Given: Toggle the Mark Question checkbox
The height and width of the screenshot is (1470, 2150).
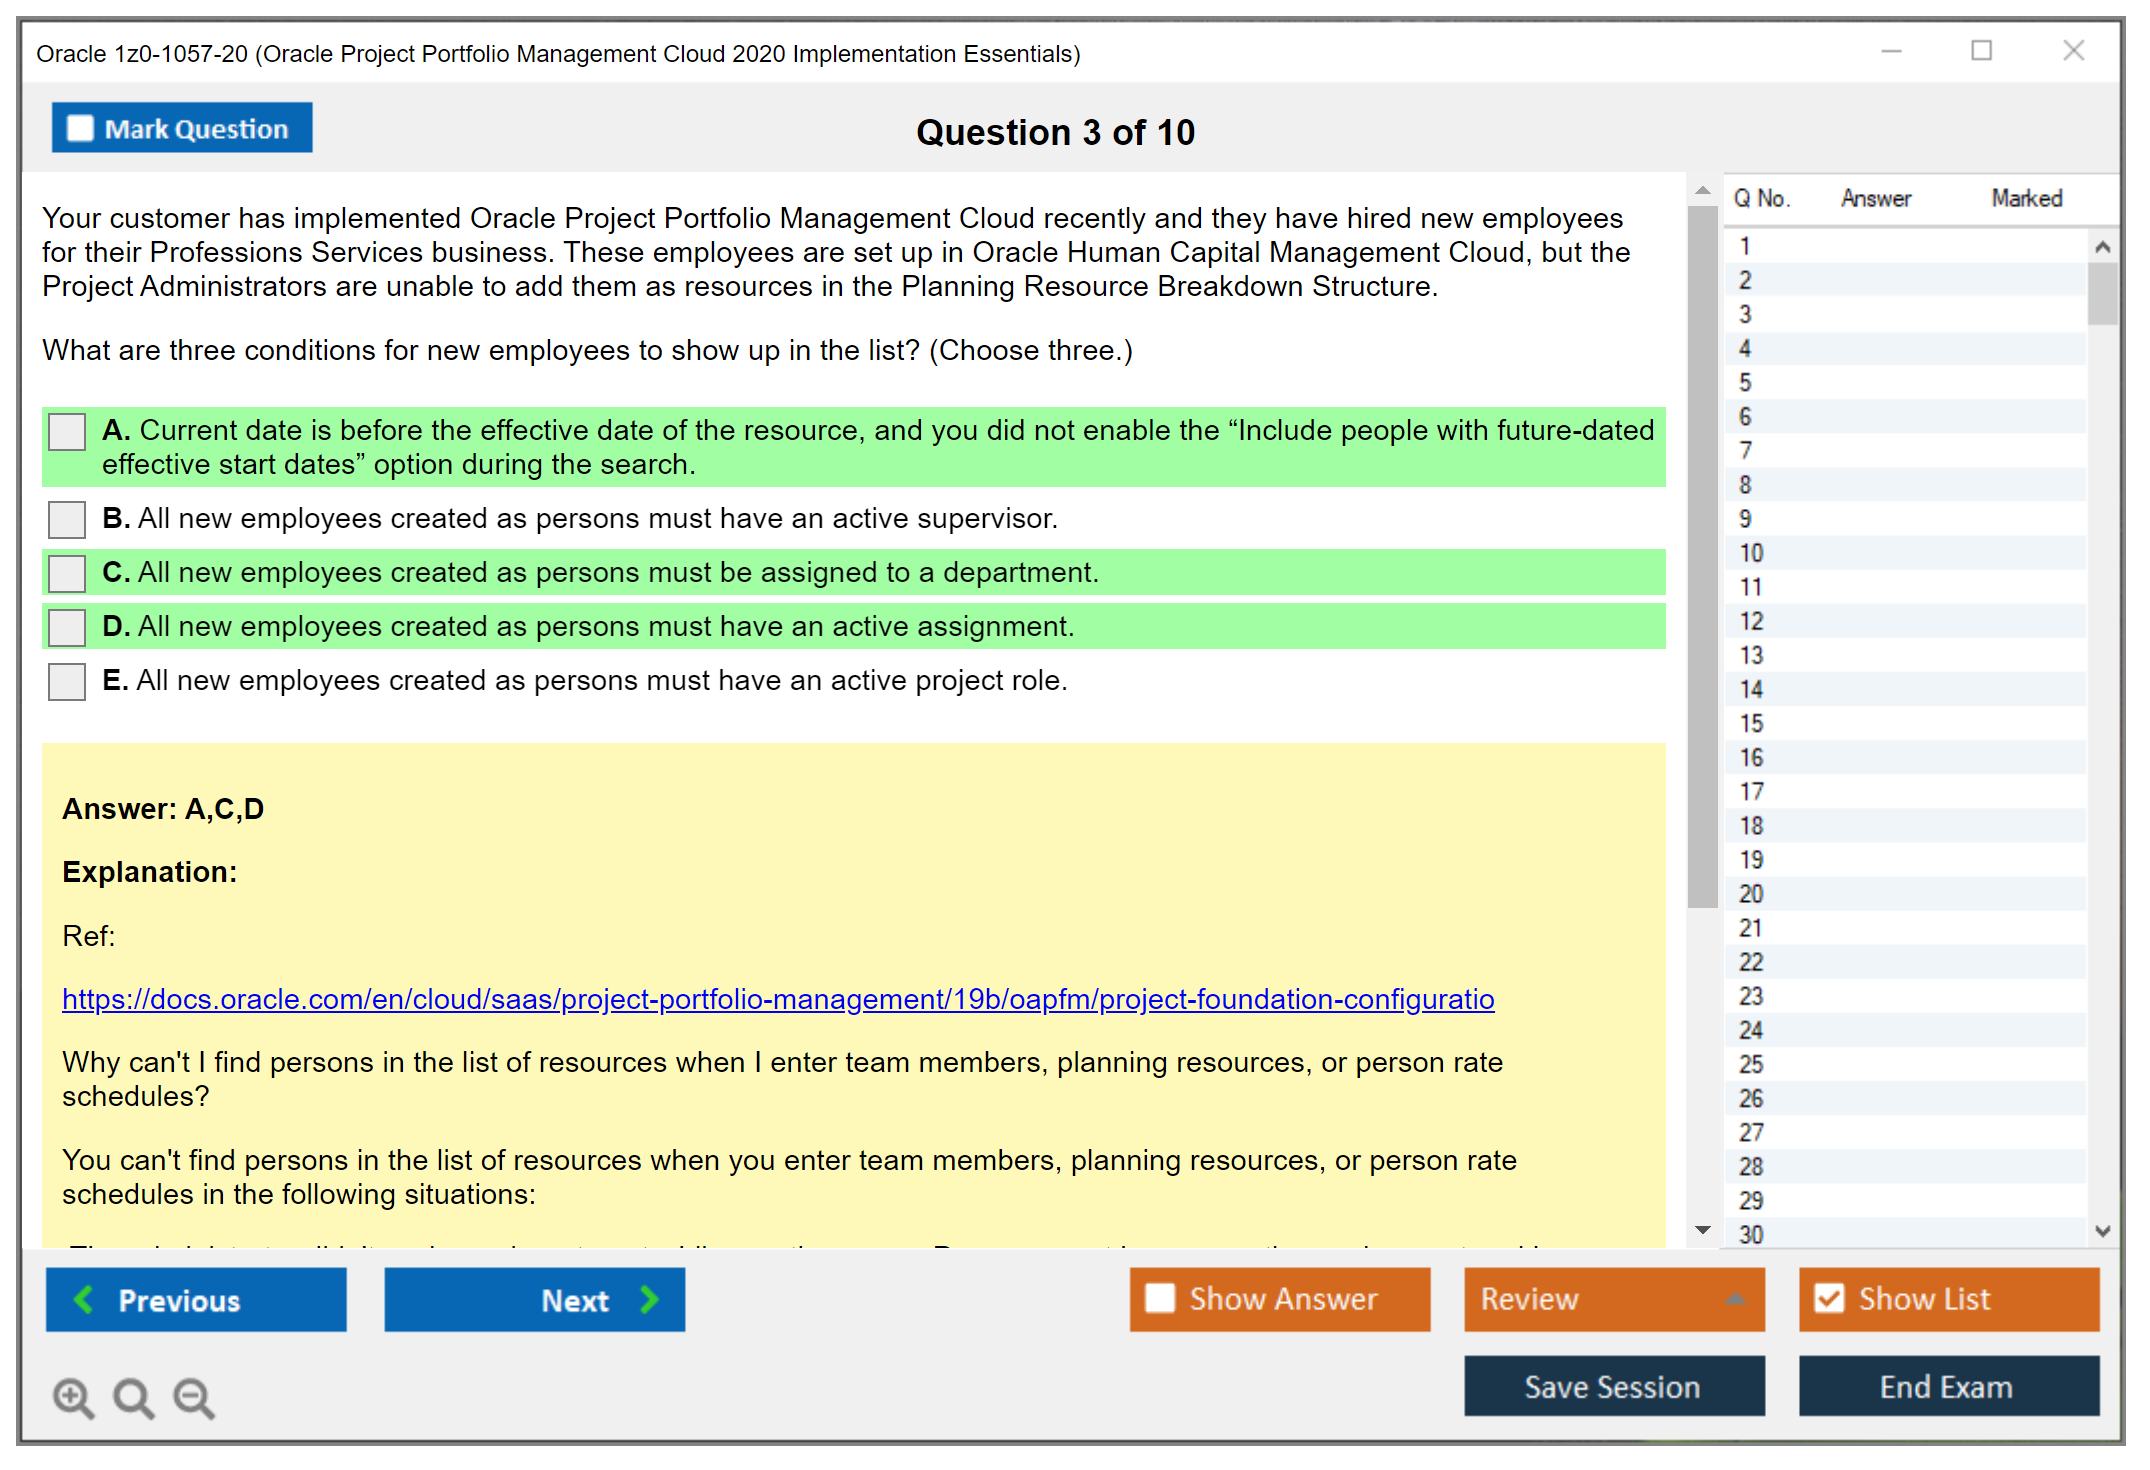Looking at the screenshot, I should point(80,128).
